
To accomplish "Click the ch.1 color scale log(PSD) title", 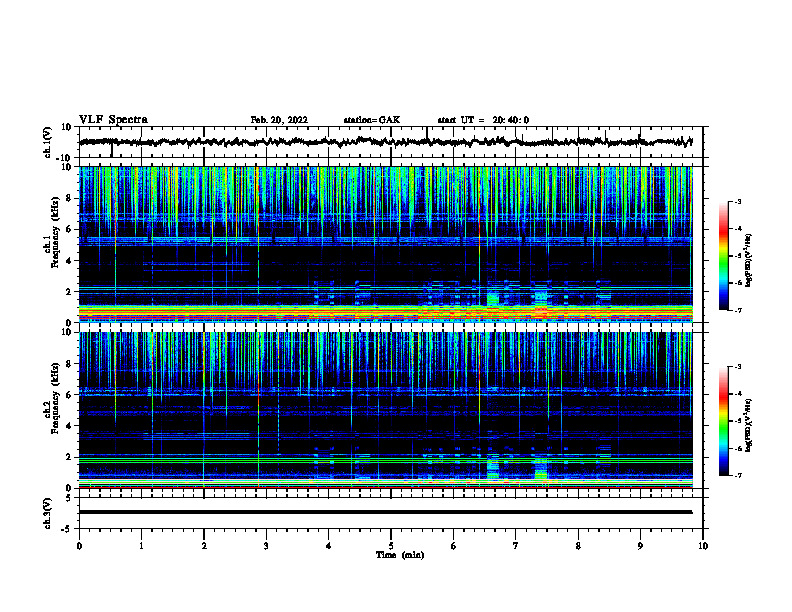I will pyautogui.click(x=749, y=260).
